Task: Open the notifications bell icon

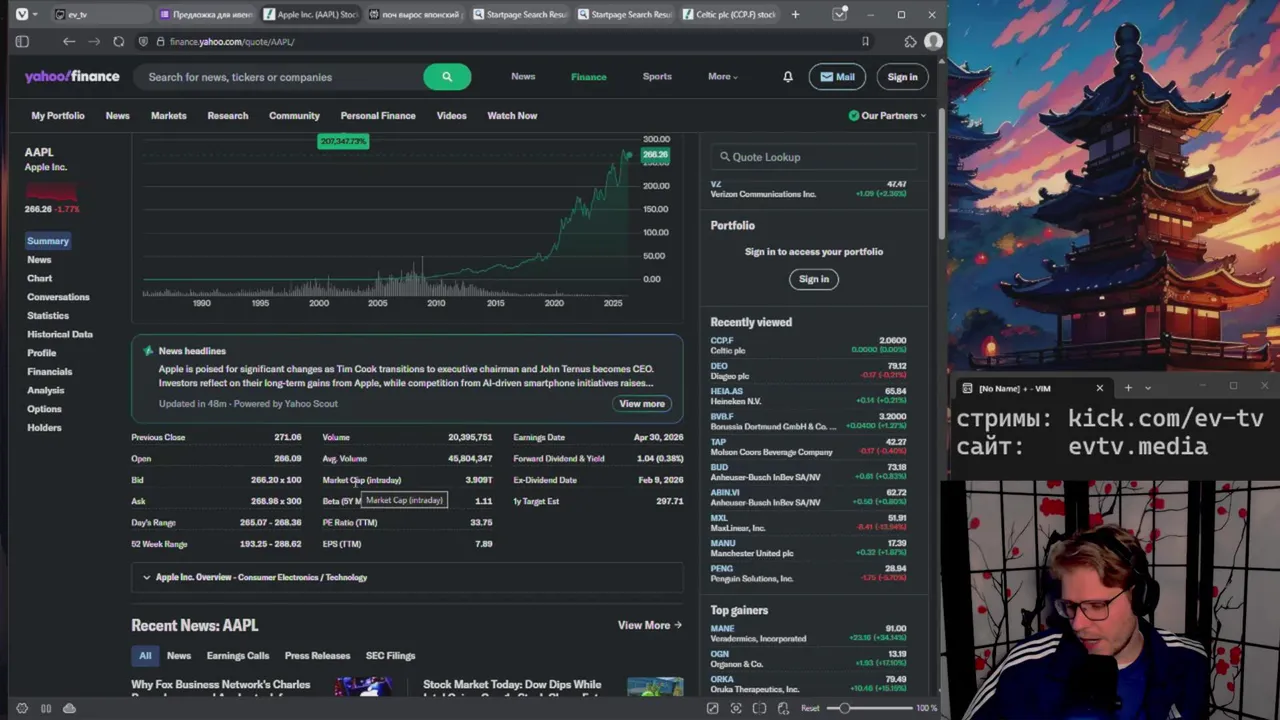Action: click(788, 77)
